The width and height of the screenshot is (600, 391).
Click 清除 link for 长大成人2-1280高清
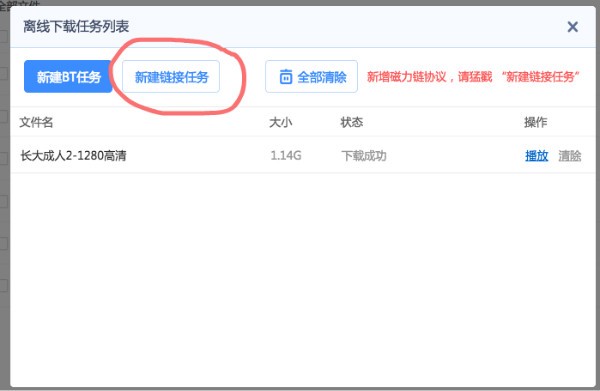(x=570, y=156)
